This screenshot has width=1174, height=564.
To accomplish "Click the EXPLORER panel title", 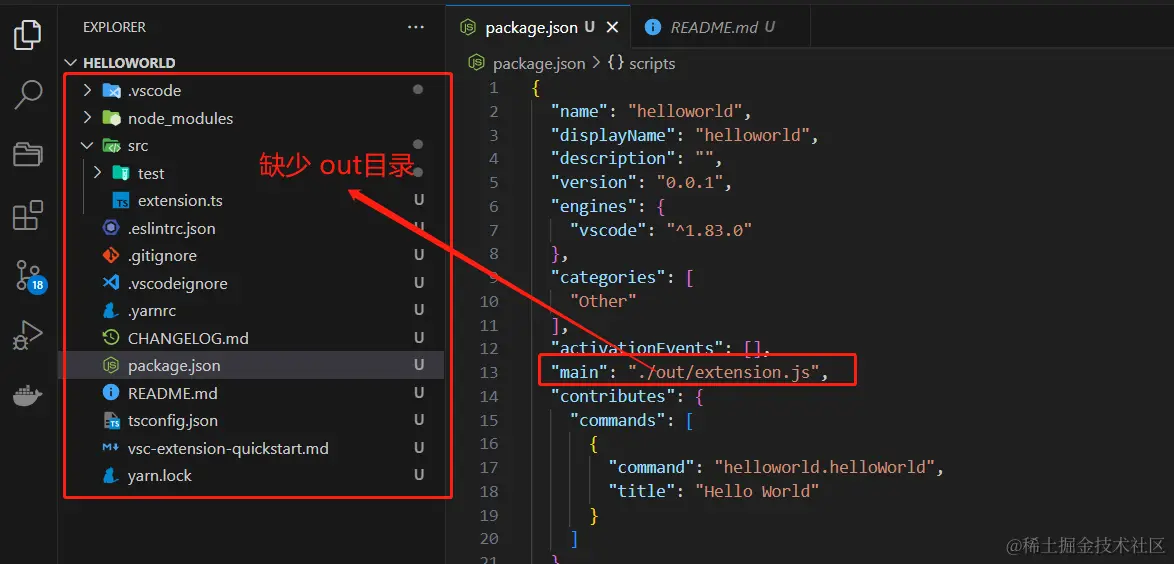I will [x=115, y=27].
